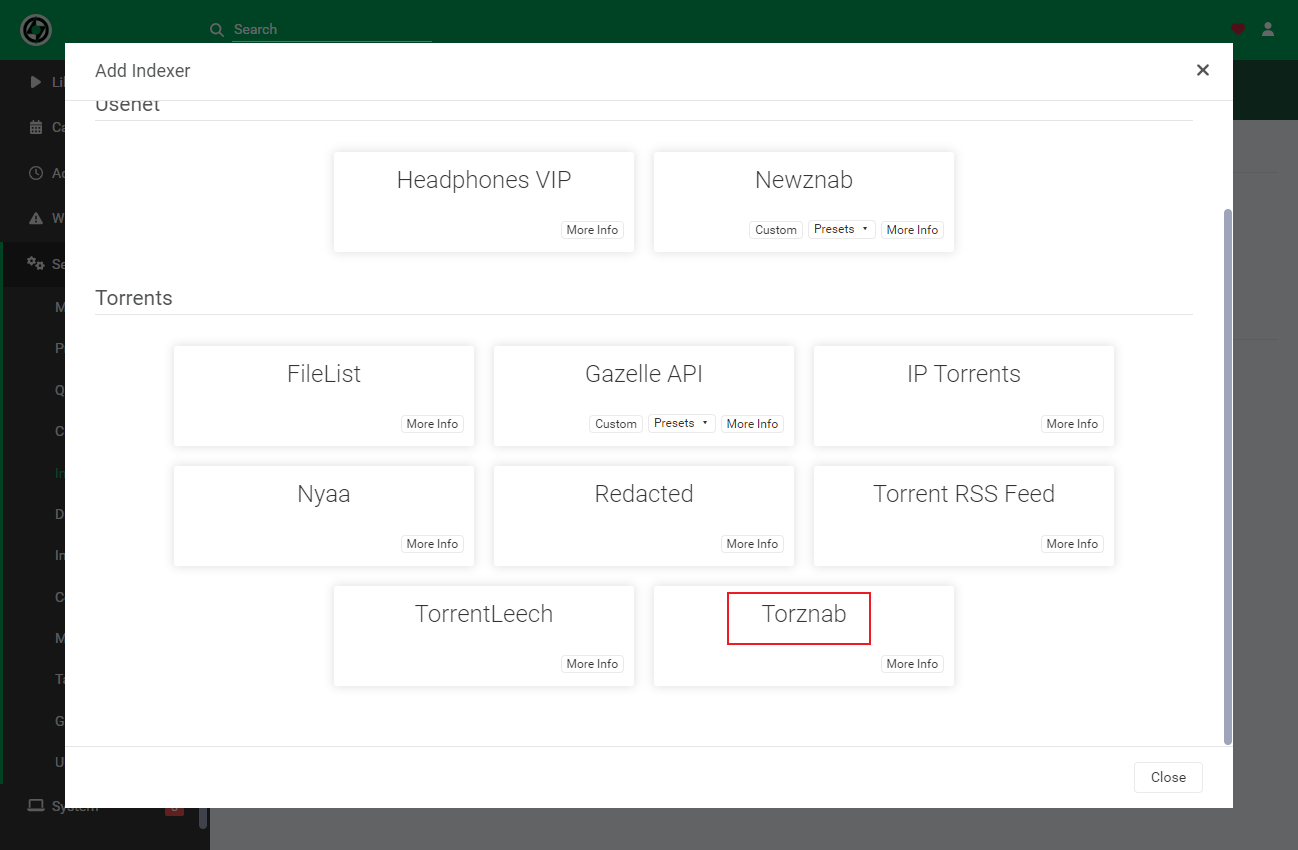Open More Info for Torrent RSS Feed
Image resolution: width=1298 pixels, height=850 pixels.
coord(1072,544)
